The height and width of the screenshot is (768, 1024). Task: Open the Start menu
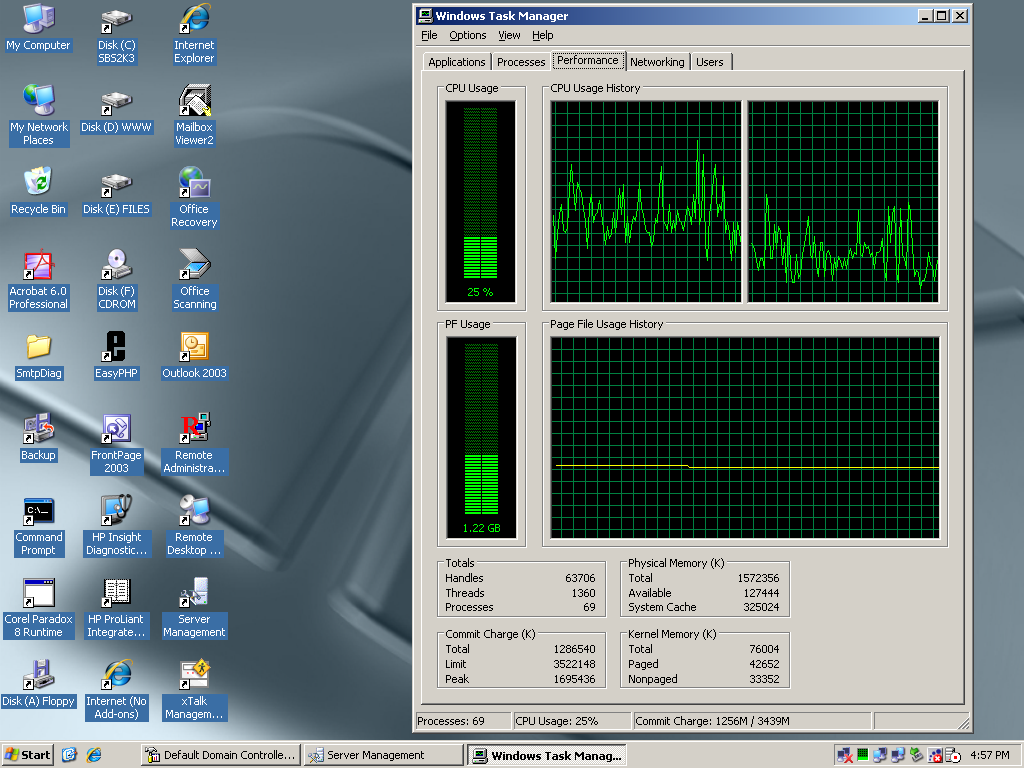pyautogui.click(x=27, y=755)
